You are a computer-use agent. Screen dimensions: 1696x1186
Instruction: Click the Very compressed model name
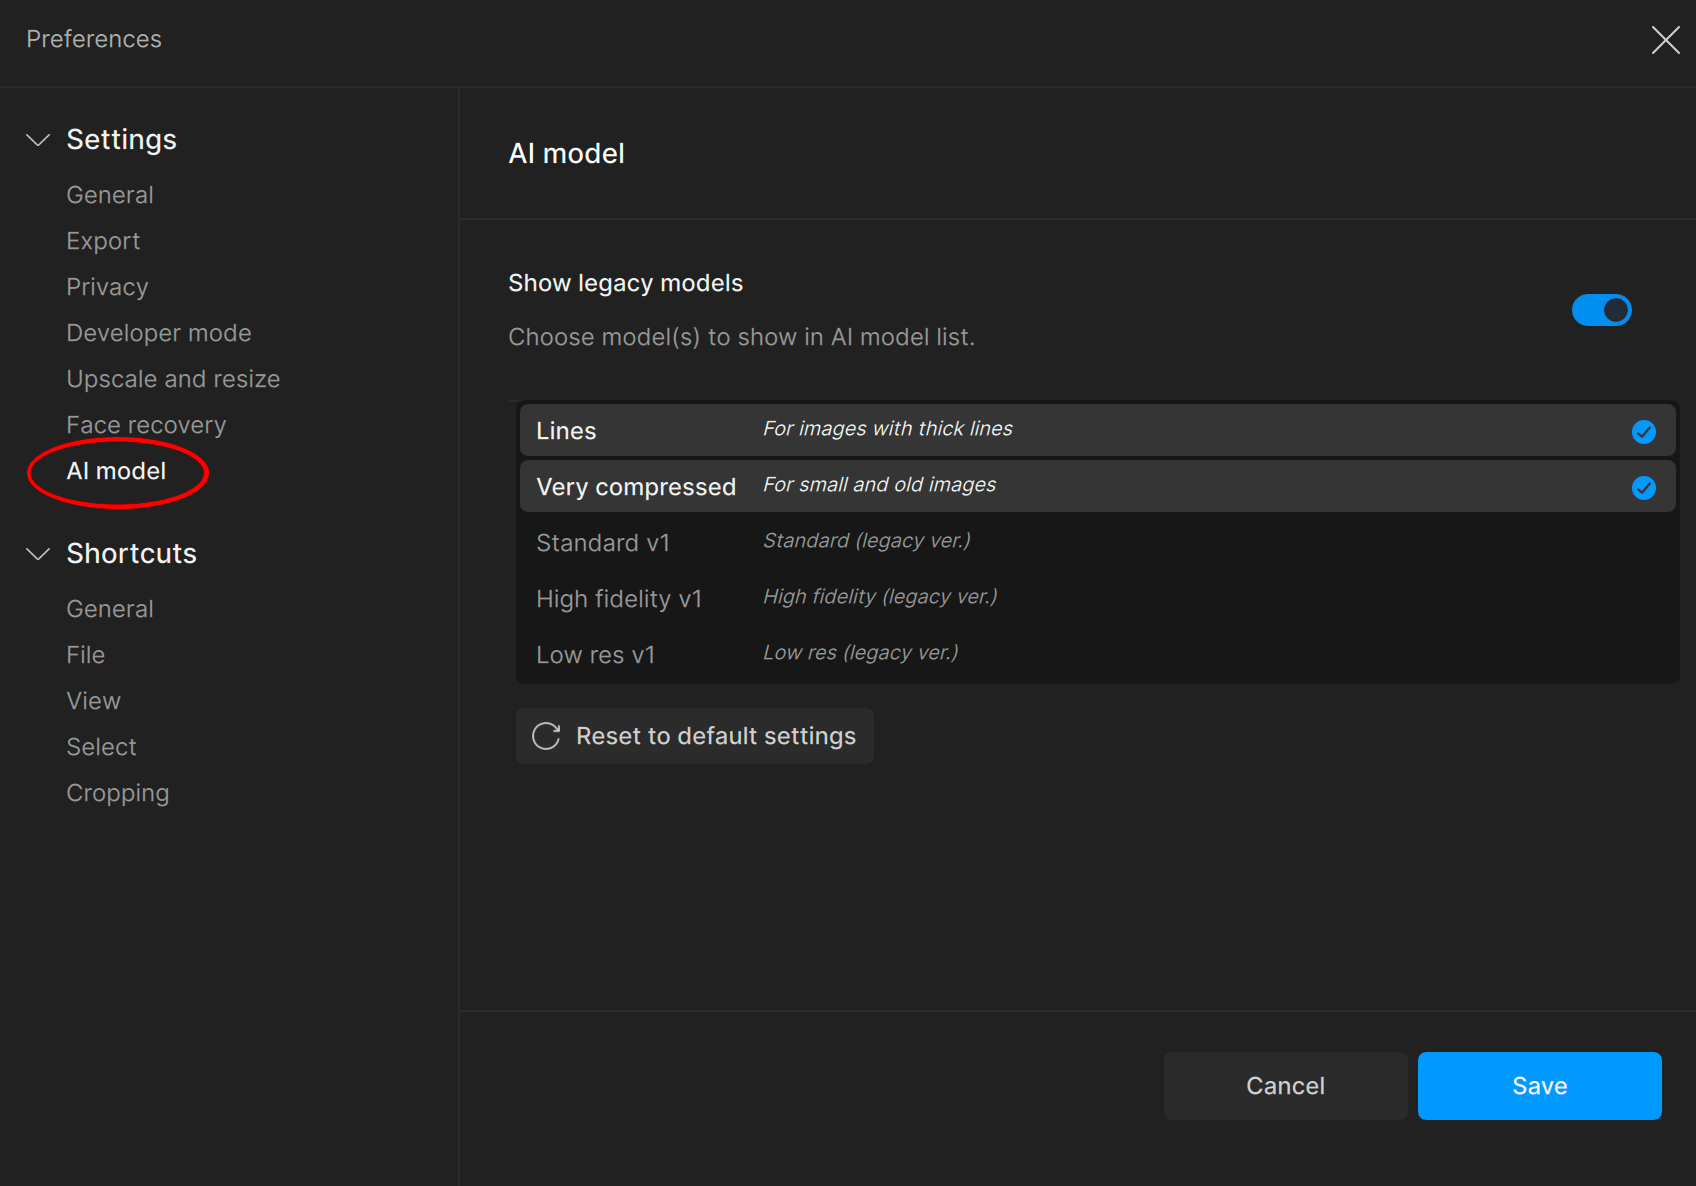tap(636, 487)
